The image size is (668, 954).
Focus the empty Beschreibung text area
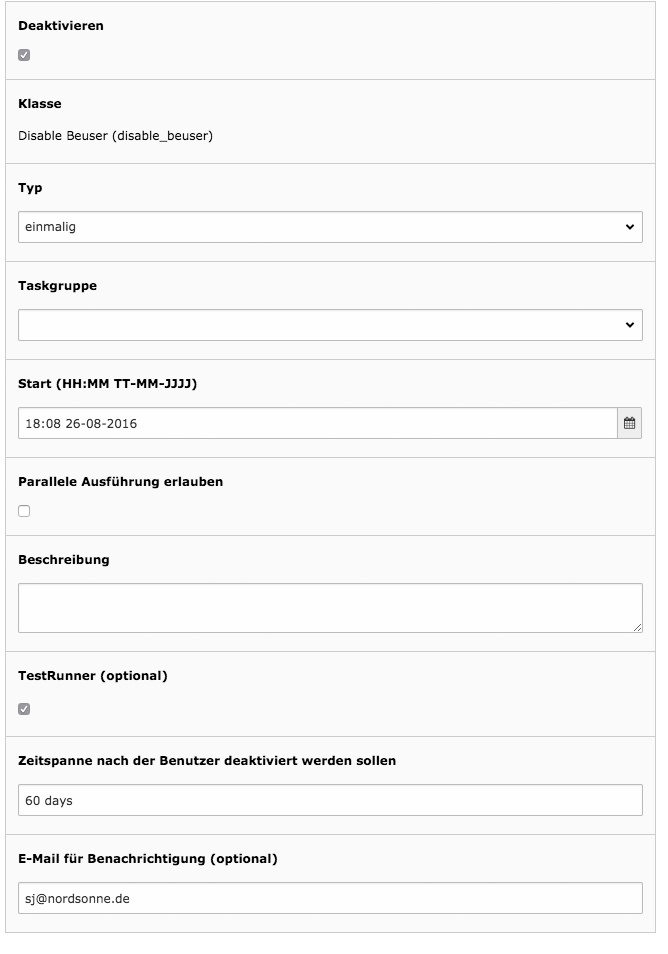(x=330, y=608)
